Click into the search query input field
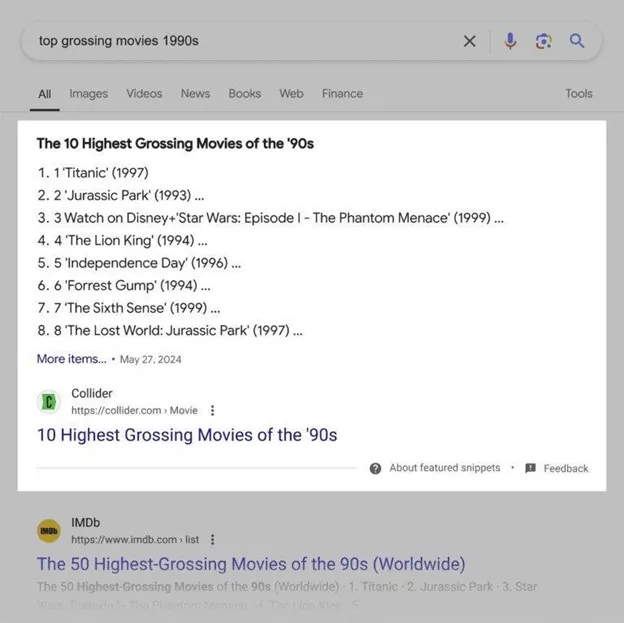This screenshot has height=623, width=624. [247, 41]
